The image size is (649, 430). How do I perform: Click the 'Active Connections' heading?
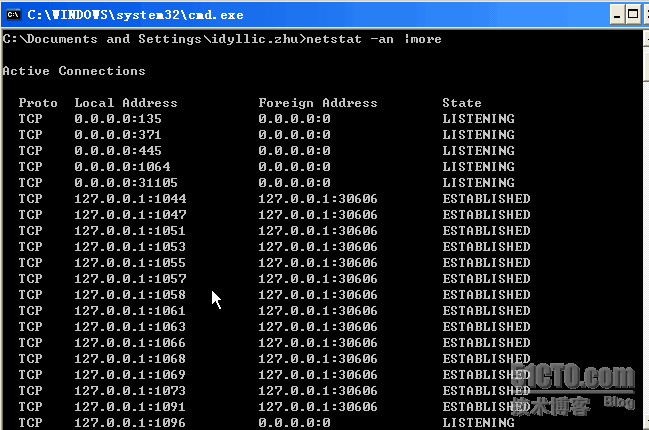point(74,71)
